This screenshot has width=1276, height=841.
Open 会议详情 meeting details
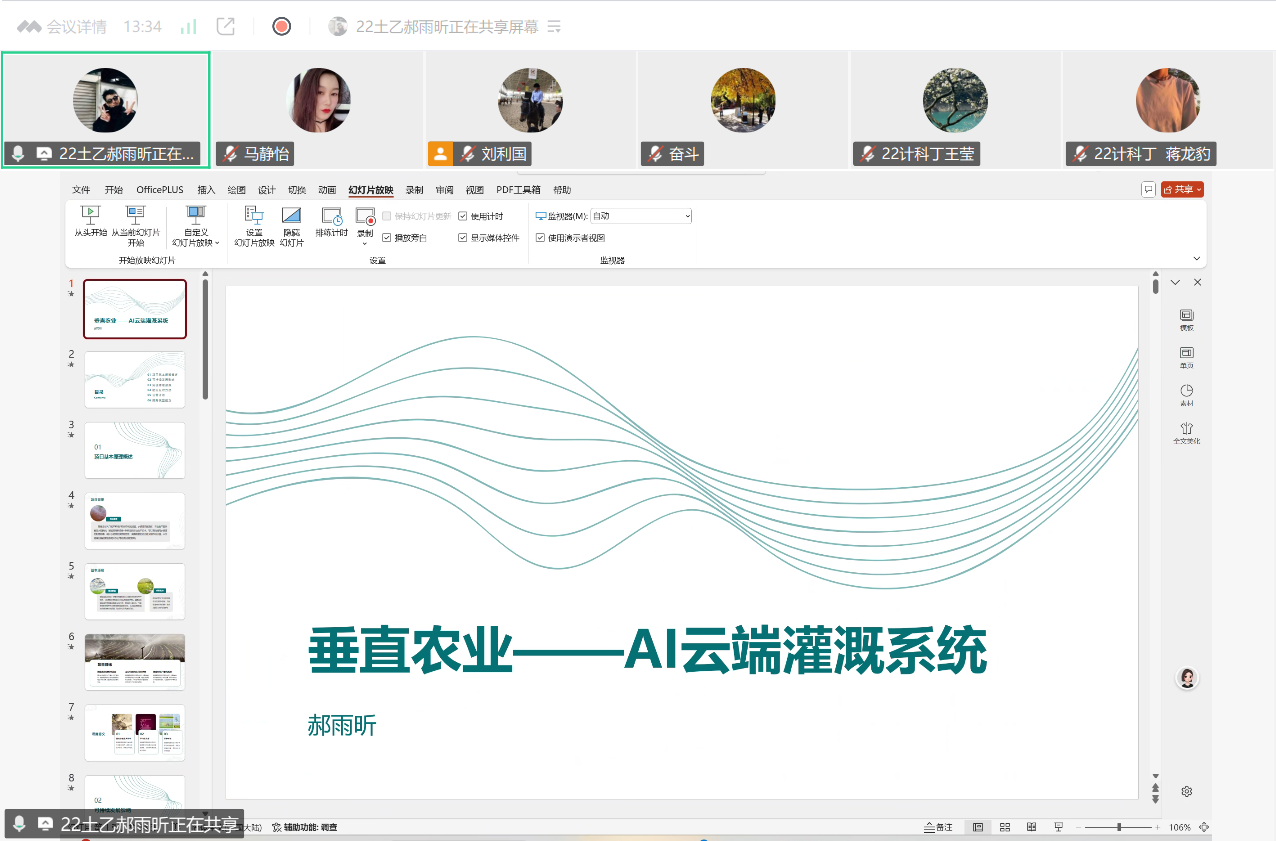[x=62, y=27]
